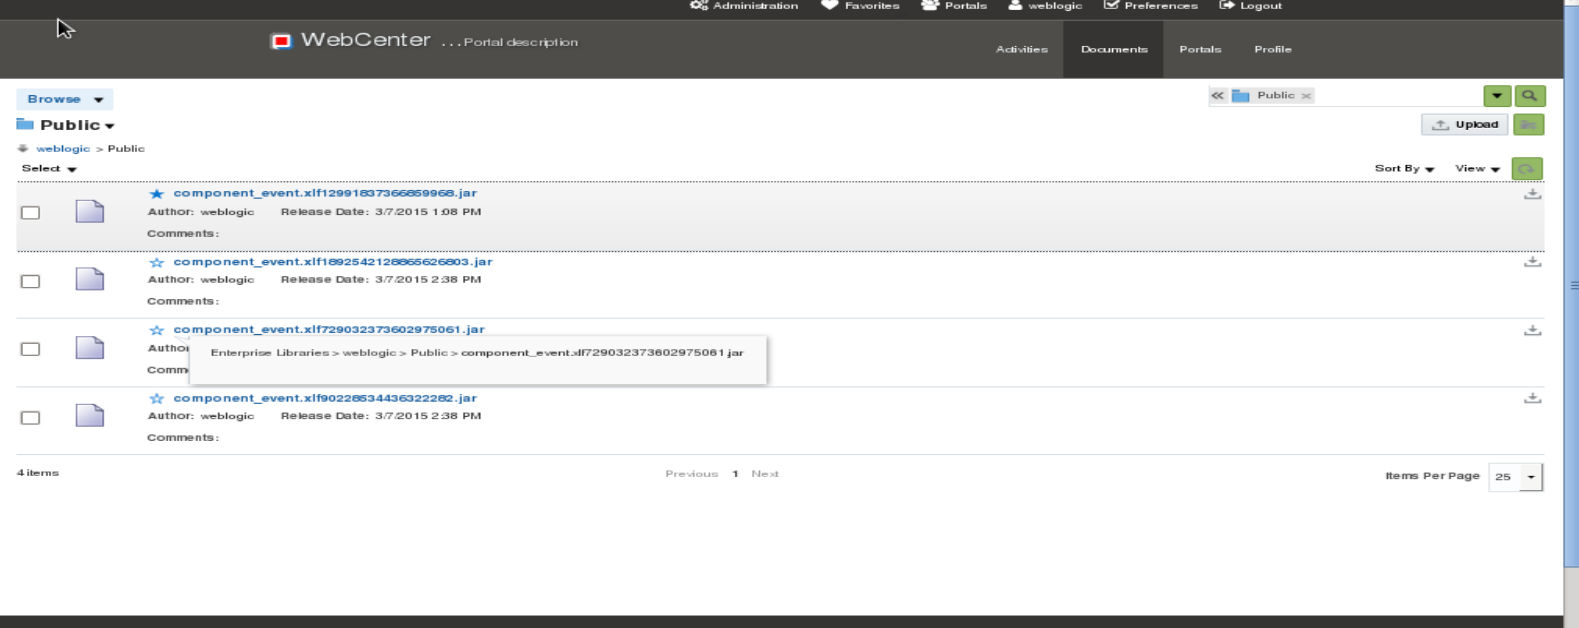Download the xlf1299 jar file
1579x628 pixels.
point(1532,194)
